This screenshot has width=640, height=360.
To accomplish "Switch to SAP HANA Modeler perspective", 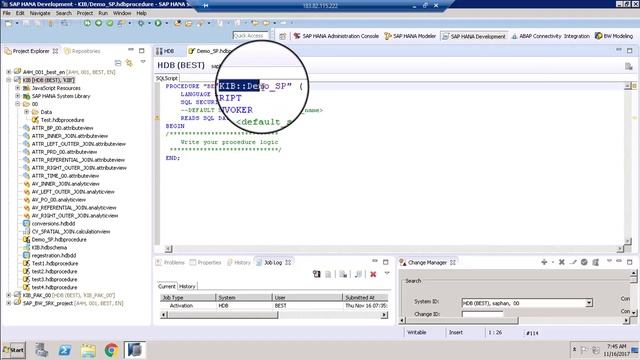I will (410, 36).
